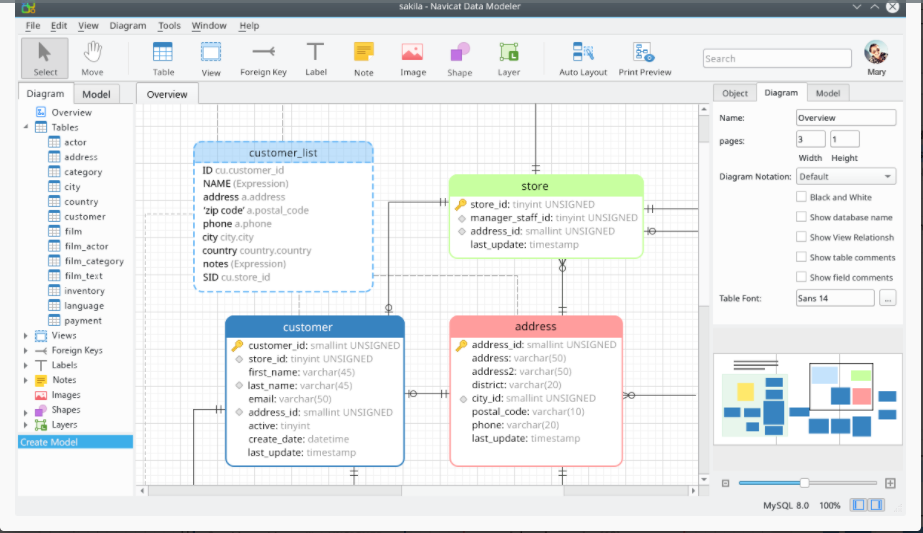Open the Model tab in properties panel
The width and height of the screenshot is (923, 533).
point(828,93)
